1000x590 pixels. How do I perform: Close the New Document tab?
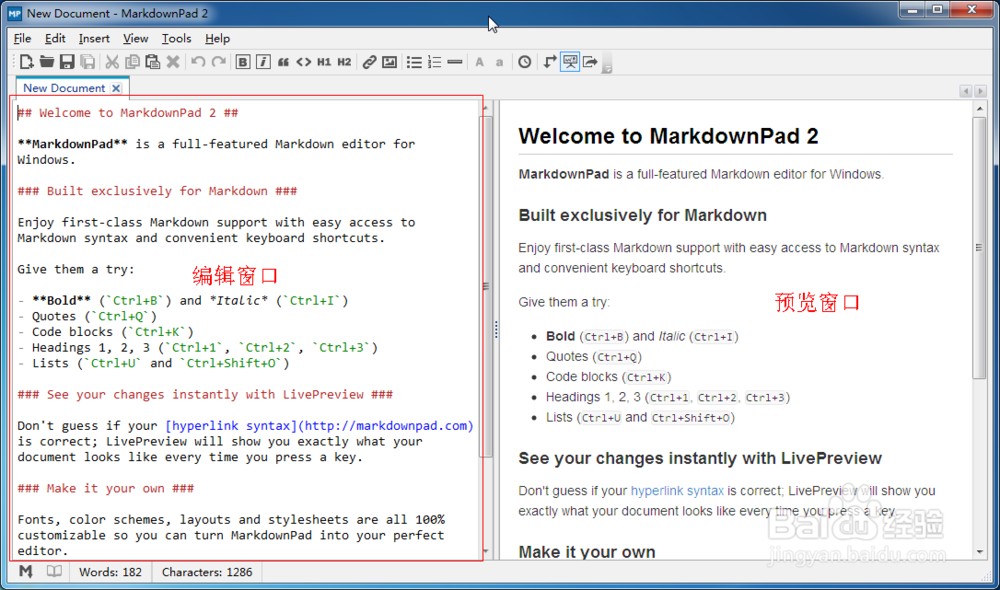click(116, 87)
